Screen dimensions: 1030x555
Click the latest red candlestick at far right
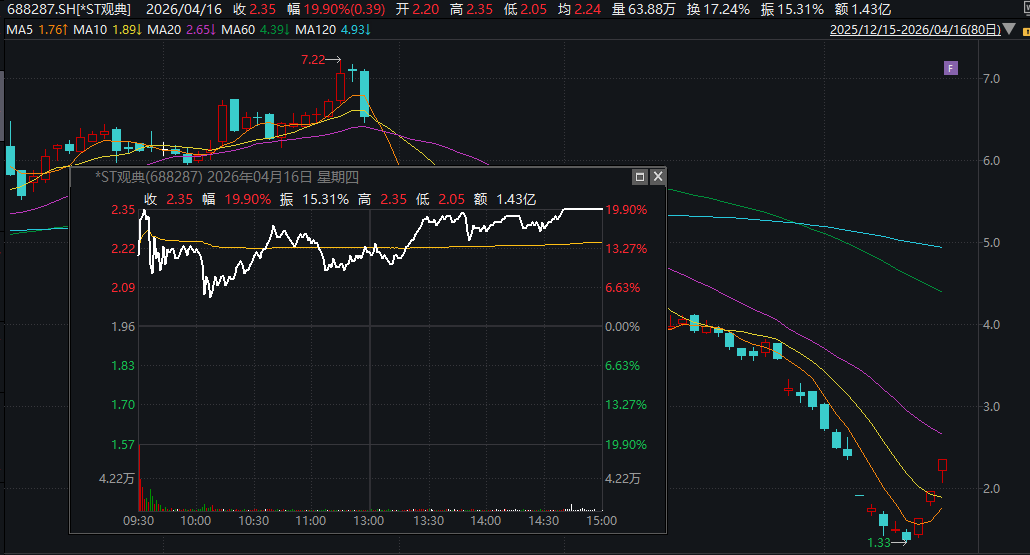tap(942, 466)
